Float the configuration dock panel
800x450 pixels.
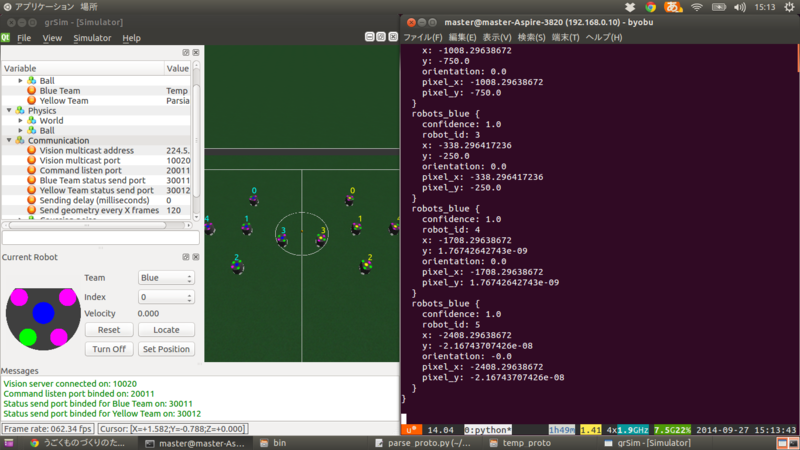pyautogui.click(x=186, y=53)
